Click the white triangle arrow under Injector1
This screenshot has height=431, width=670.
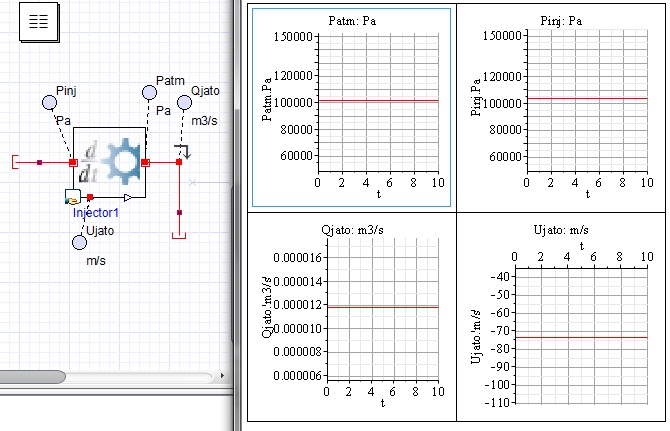point(127,198)
